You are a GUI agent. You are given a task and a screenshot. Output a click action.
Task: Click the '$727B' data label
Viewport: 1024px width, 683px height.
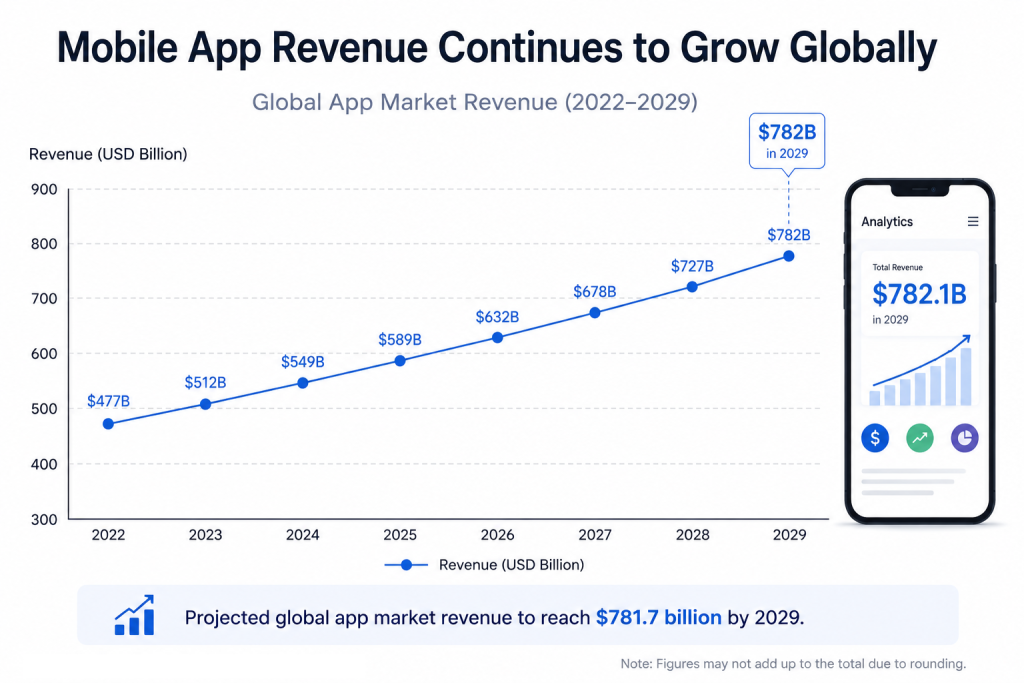coord(692,266)
